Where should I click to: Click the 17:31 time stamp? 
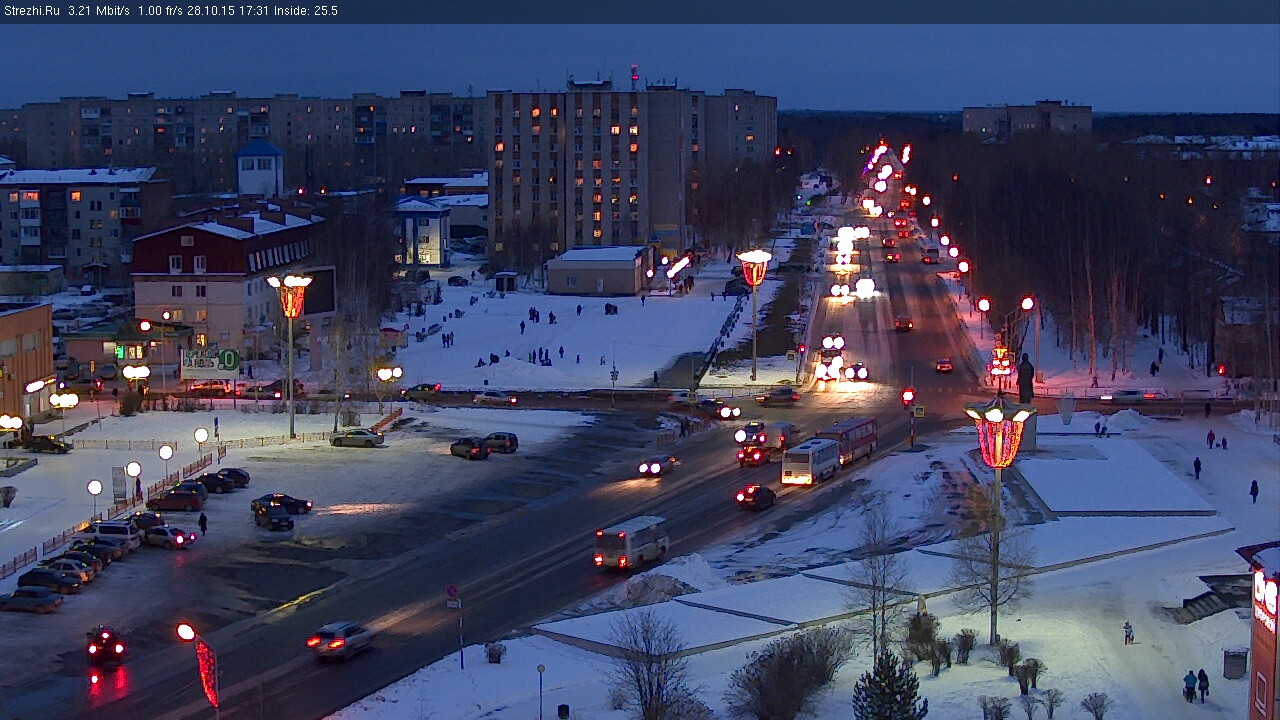coord(252,11)
